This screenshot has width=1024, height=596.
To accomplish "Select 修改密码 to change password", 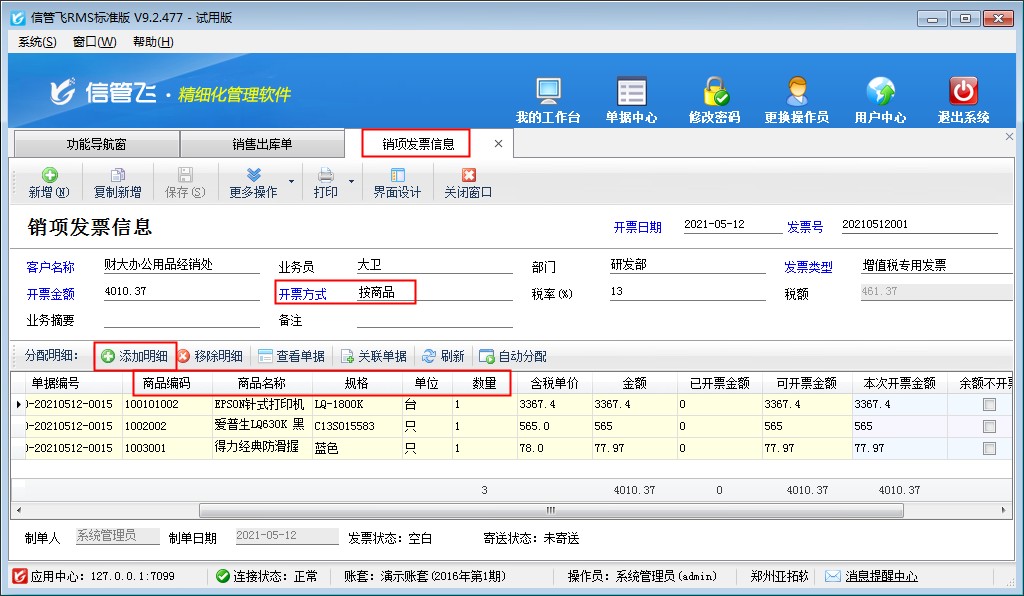I will (716, 97).
